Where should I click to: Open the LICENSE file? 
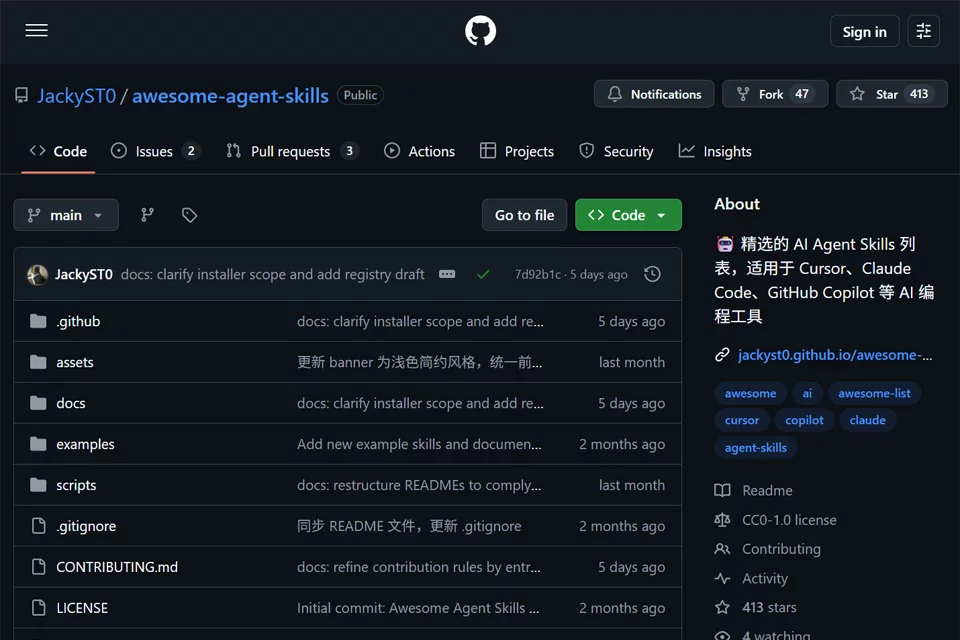coord(82,608)
